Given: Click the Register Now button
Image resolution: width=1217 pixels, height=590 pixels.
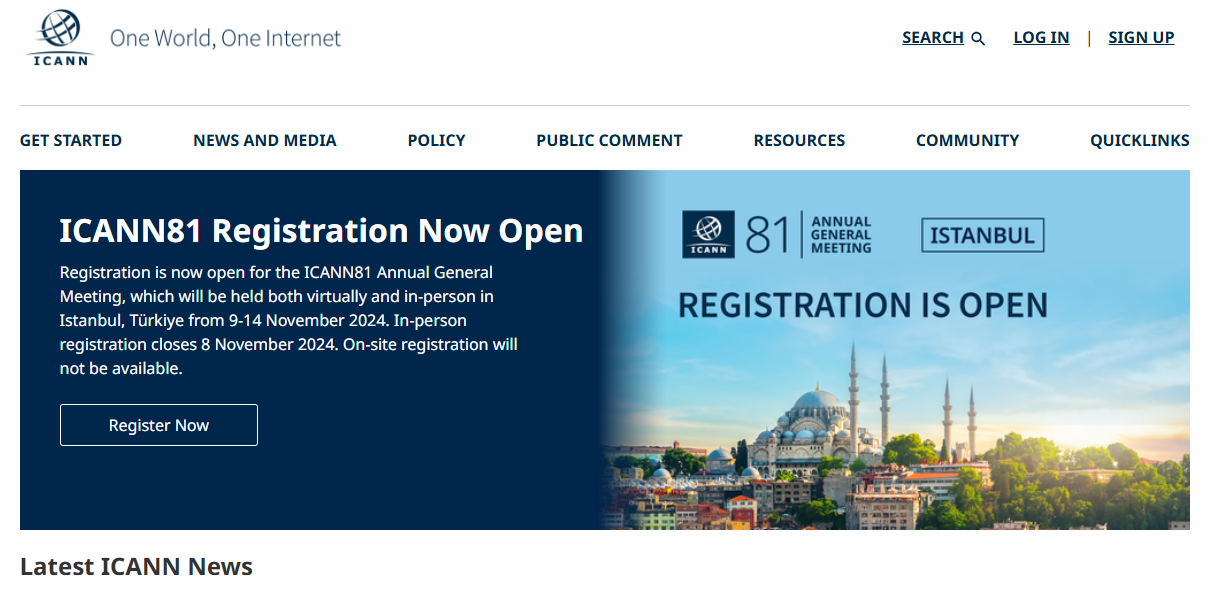Looking at the screenshot, I should (x=159, y=425).
